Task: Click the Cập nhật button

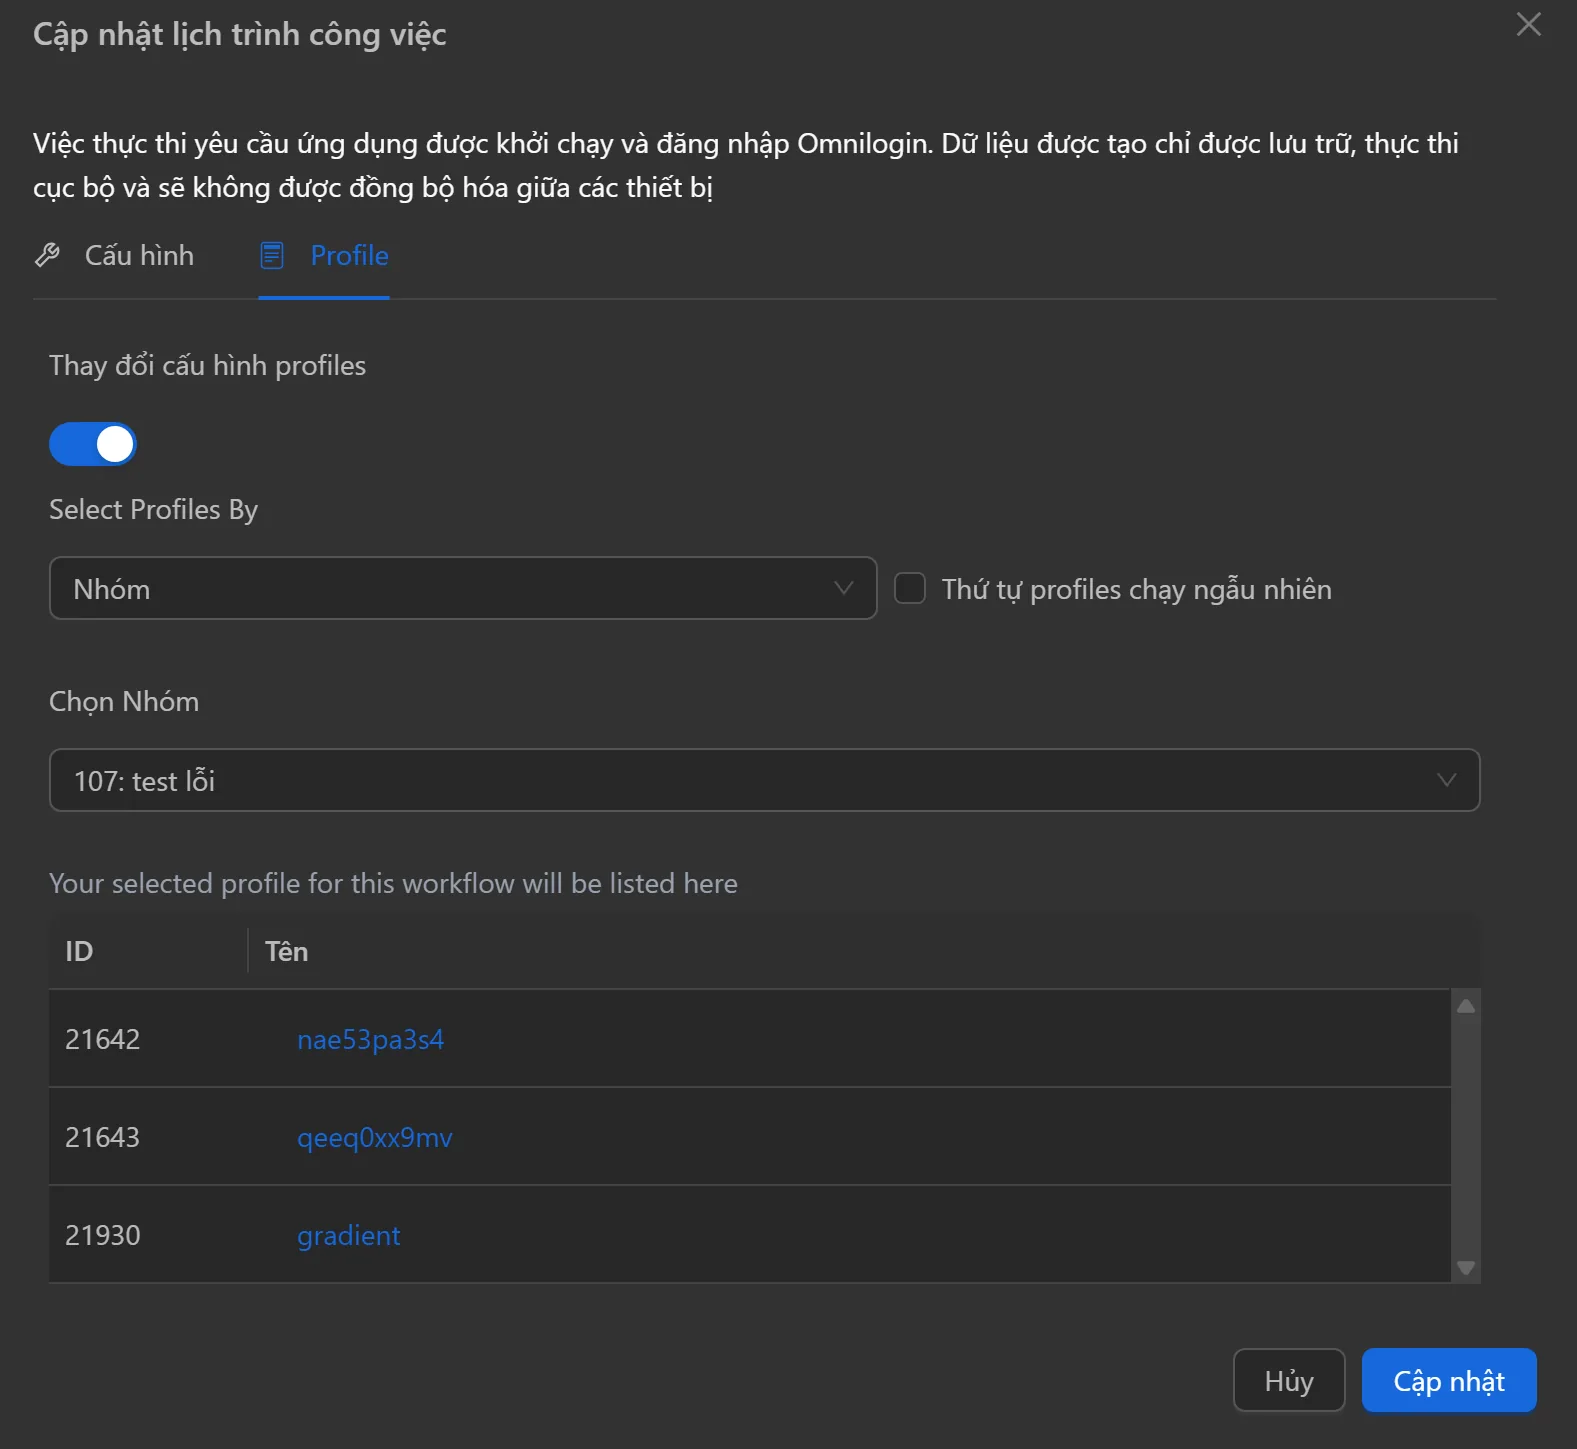Action: tap(1448, 1380)
